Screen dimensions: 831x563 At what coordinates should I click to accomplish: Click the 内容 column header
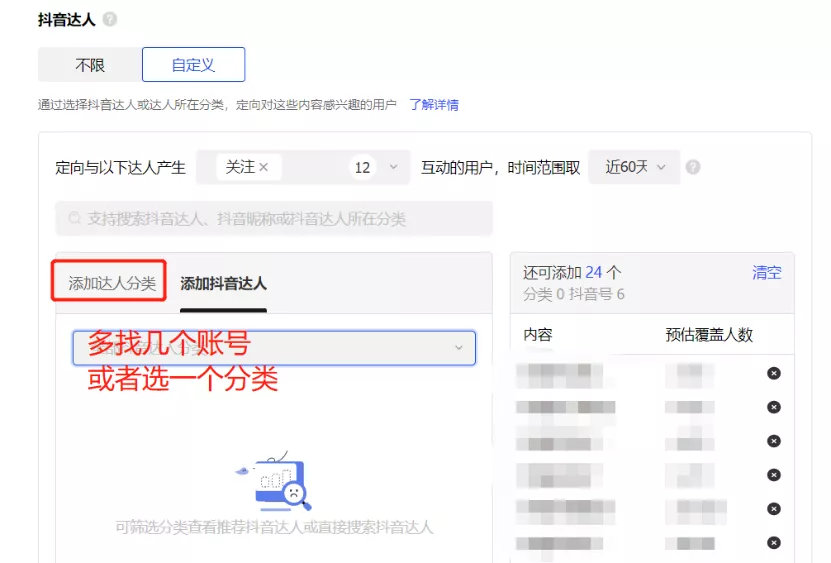(538, 335)
